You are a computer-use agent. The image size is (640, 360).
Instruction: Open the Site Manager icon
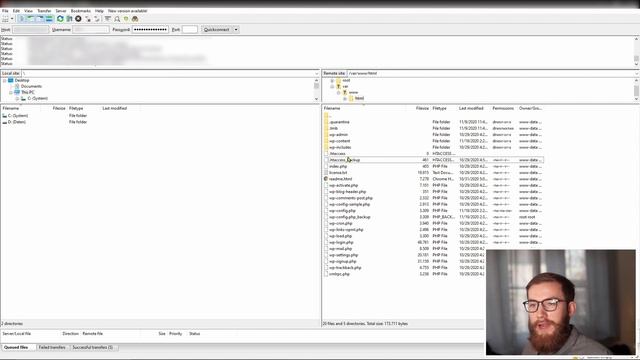5,19
